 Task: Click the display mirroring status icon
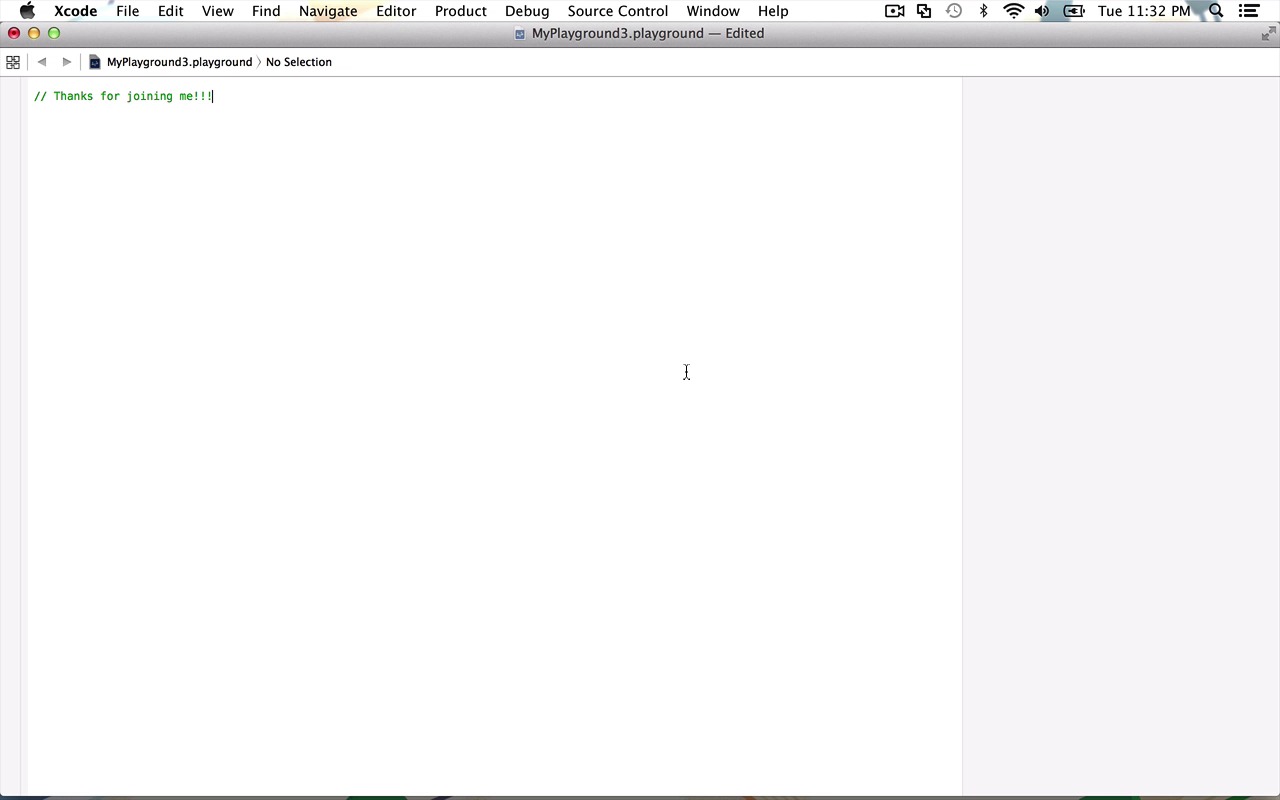924,11
